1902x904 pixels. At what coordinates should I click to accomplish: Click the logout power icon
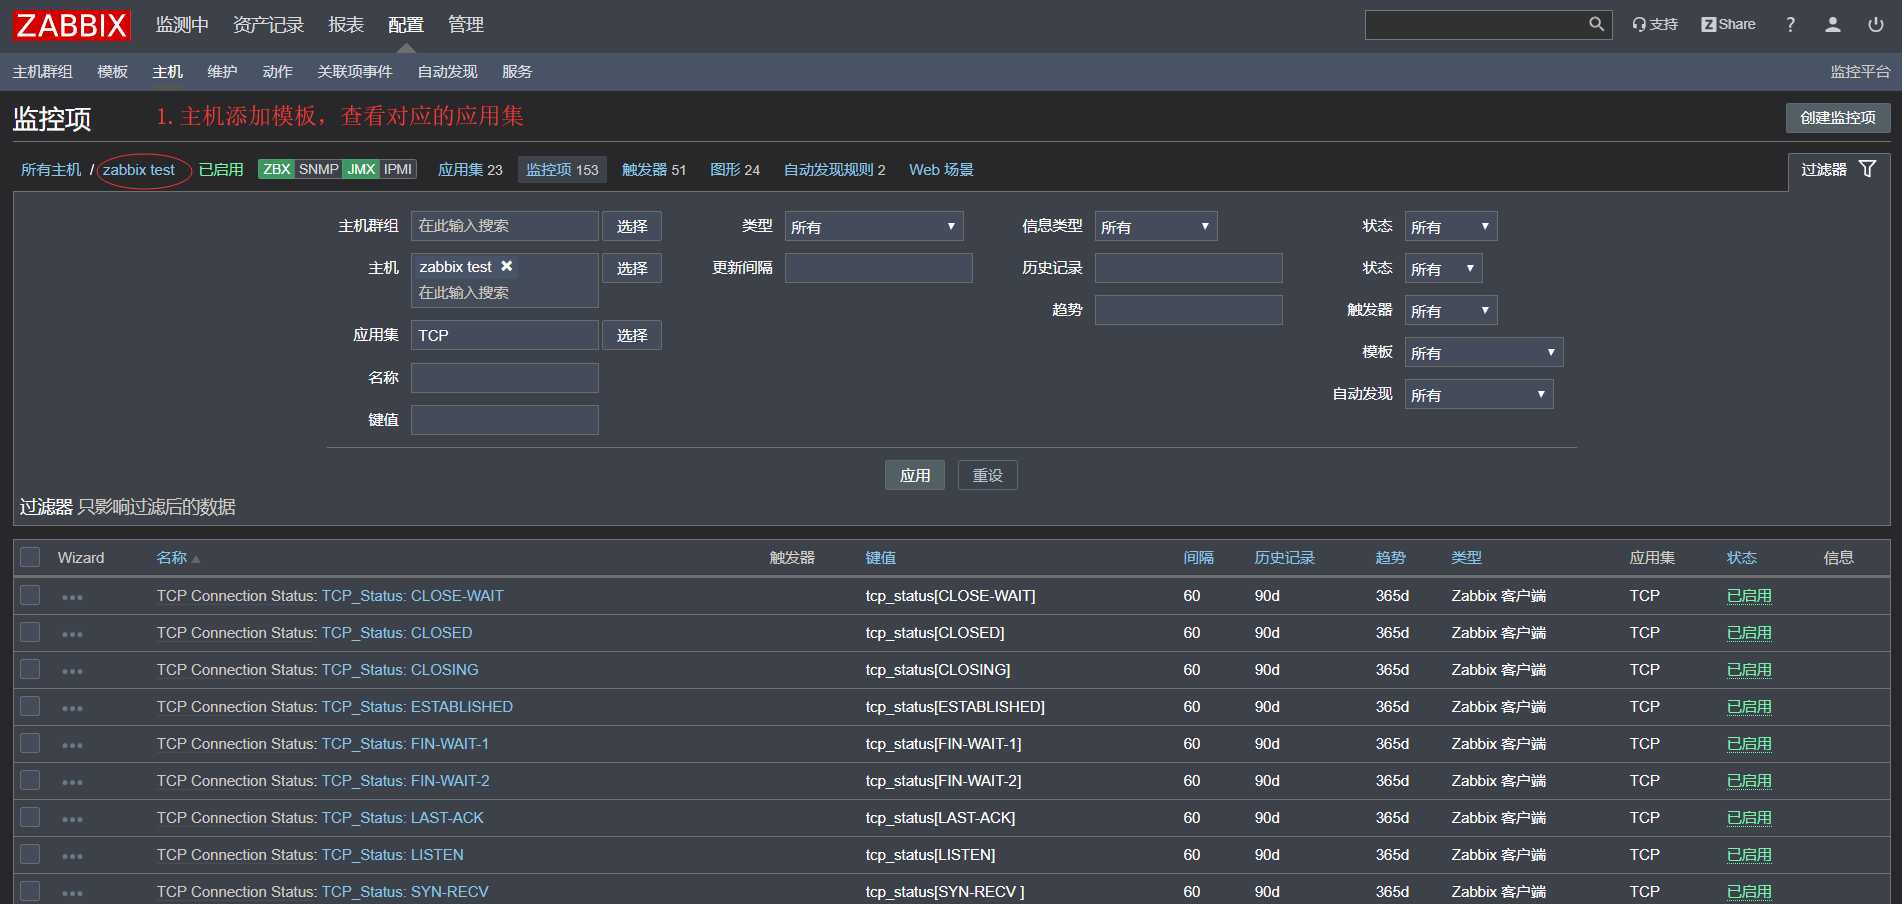click(1876, 24)
